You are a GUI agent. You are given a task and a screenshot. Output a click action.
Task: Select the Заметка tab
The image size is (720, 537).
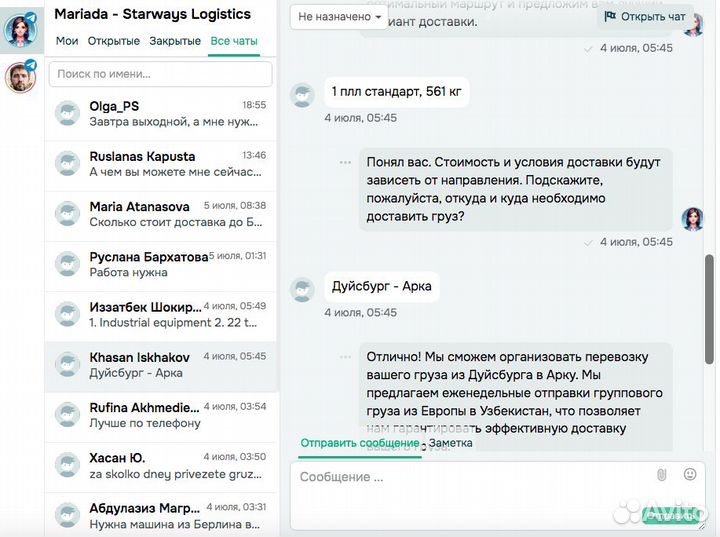(x=450, y=443)
